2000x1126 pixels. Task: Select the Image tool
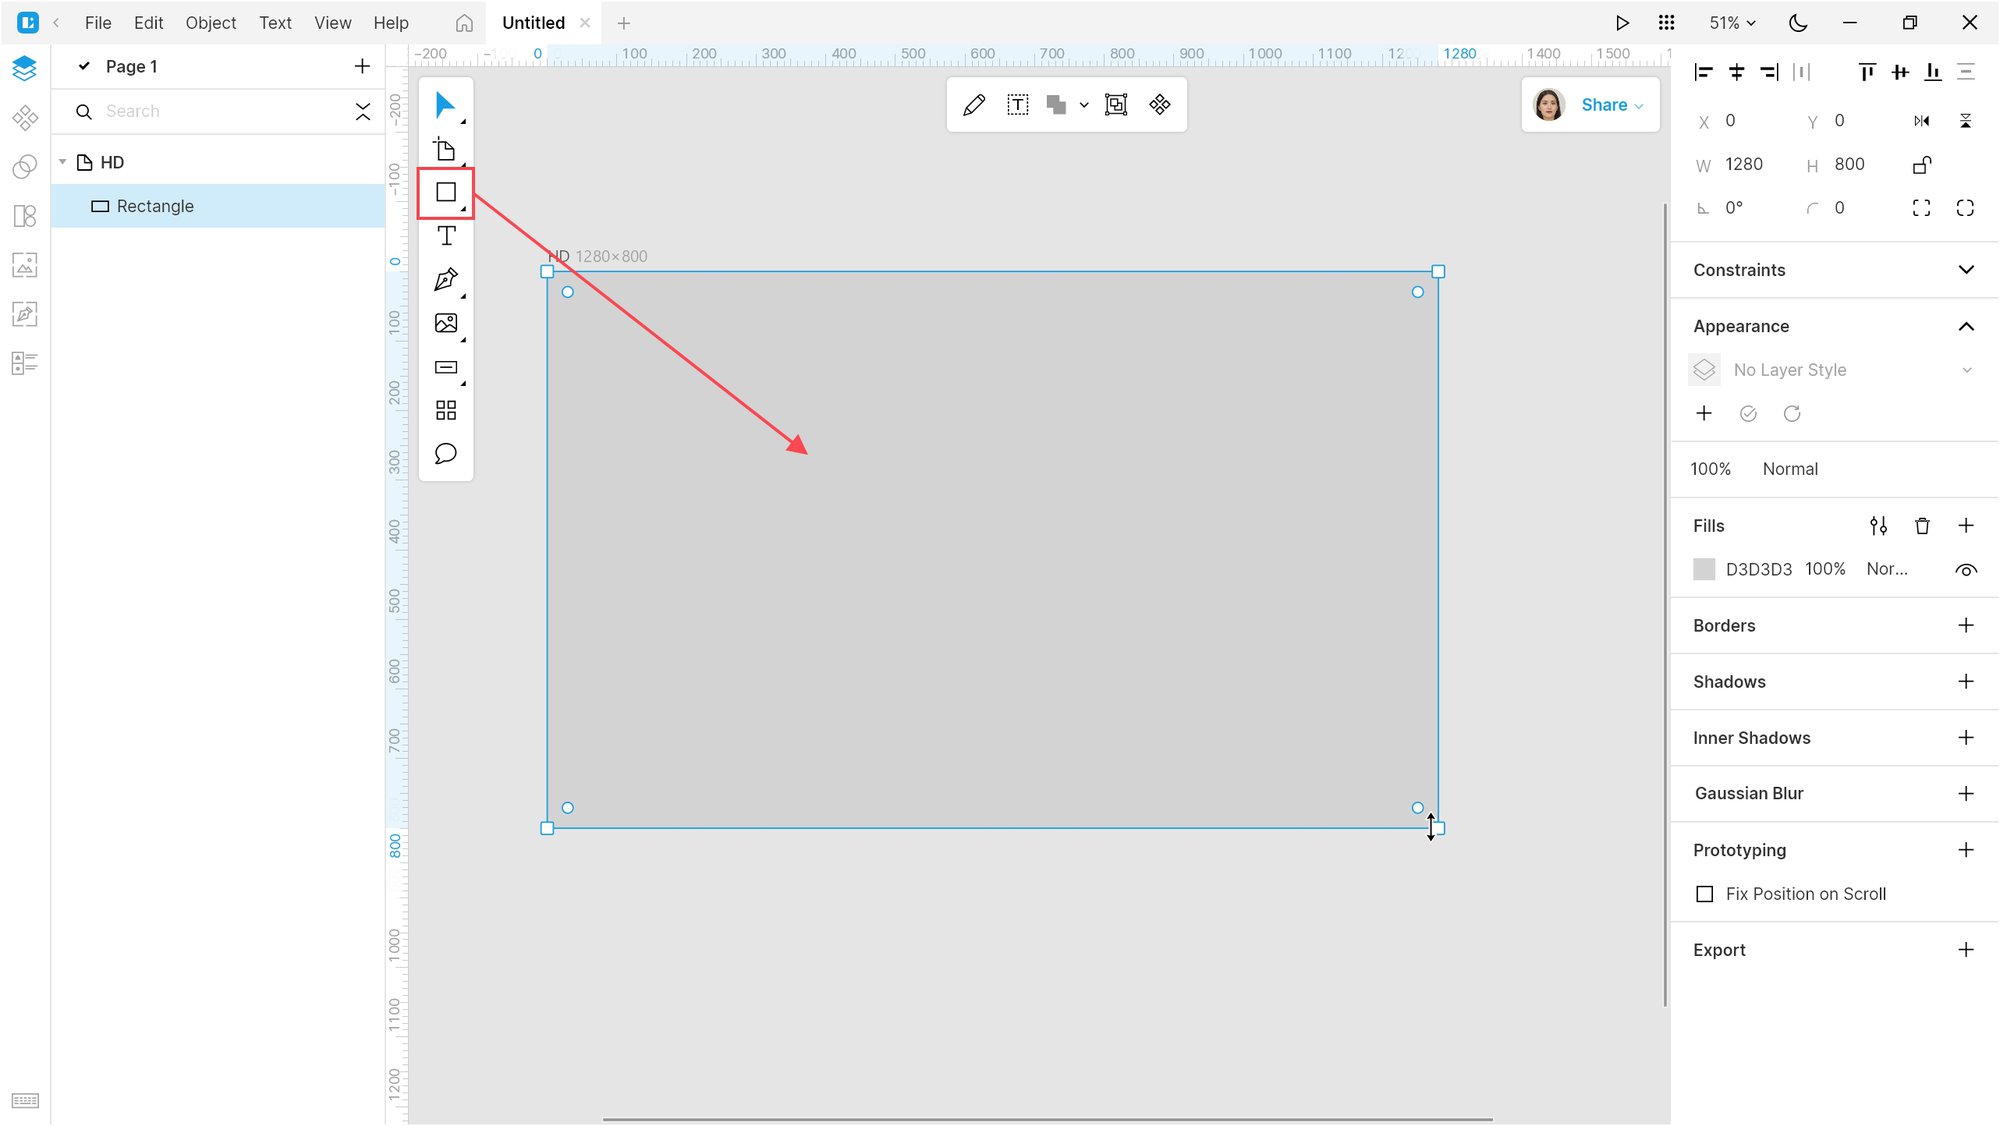[x=446, y=323]
